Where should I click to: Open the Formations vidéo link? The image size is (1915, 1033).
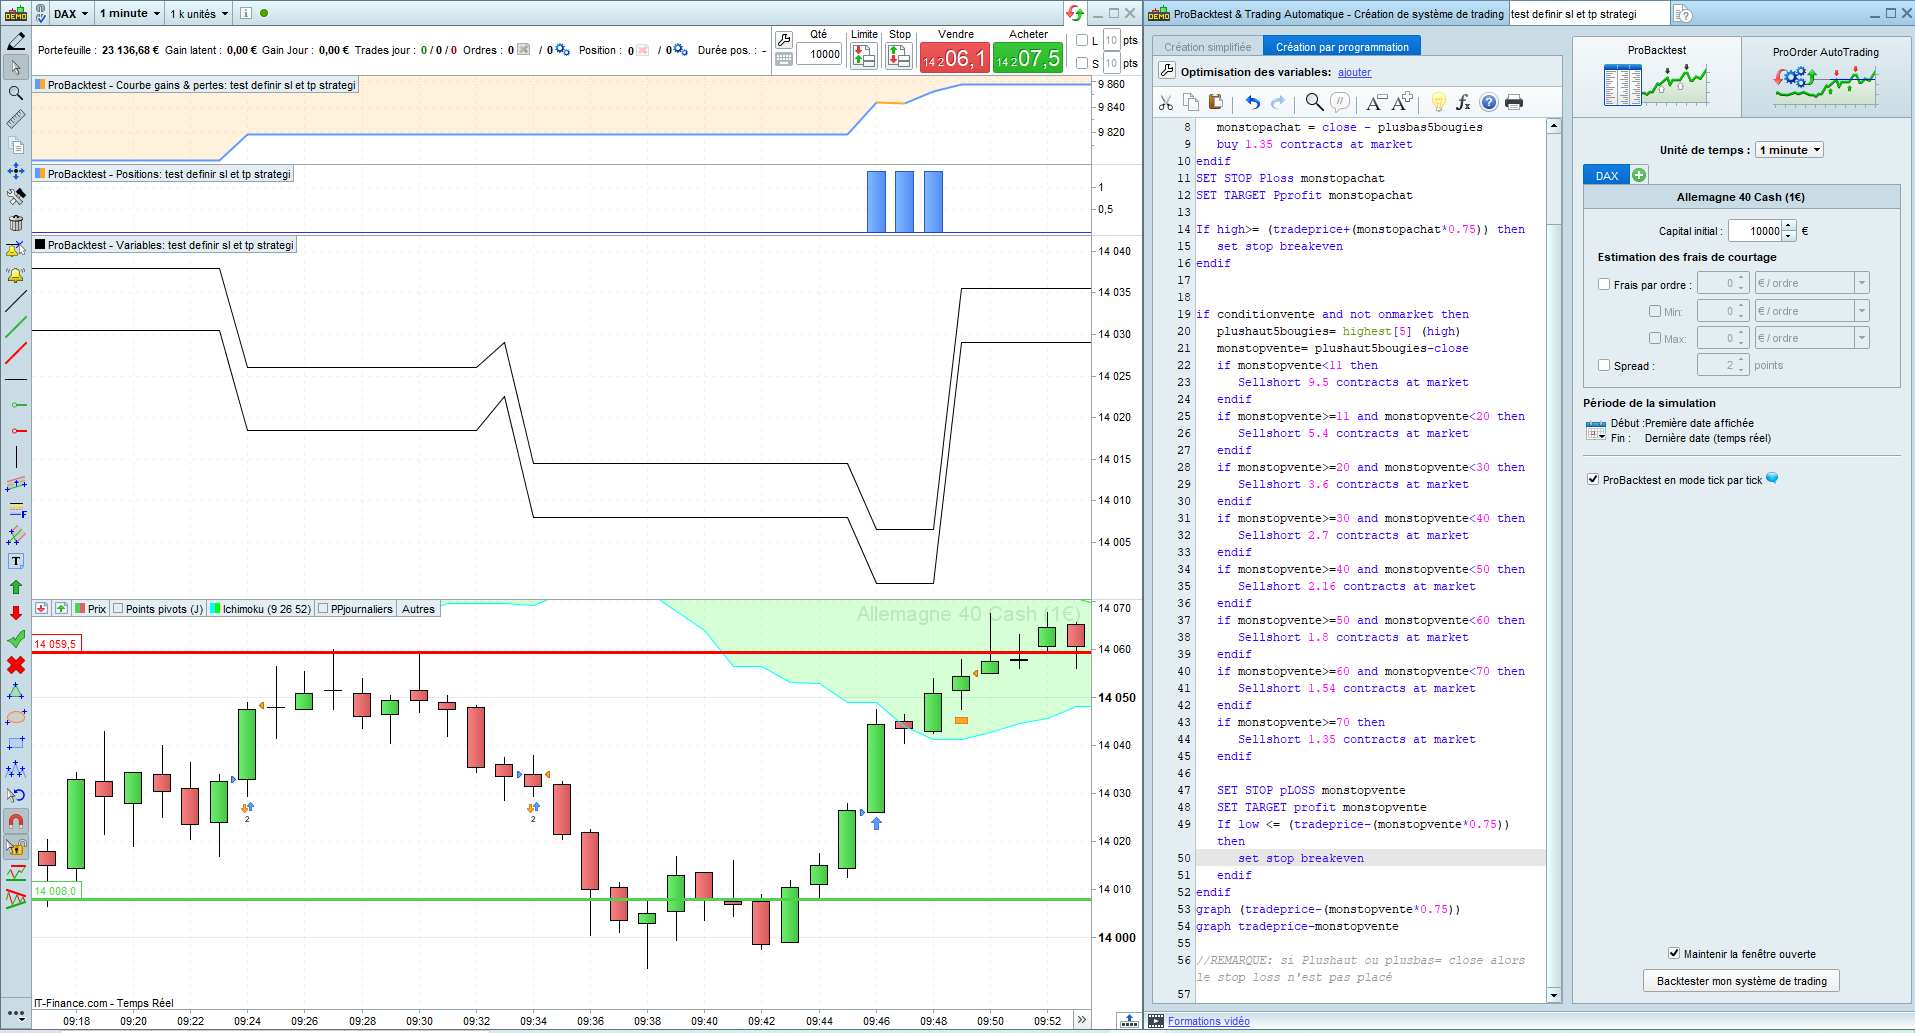(1208, 1021)
